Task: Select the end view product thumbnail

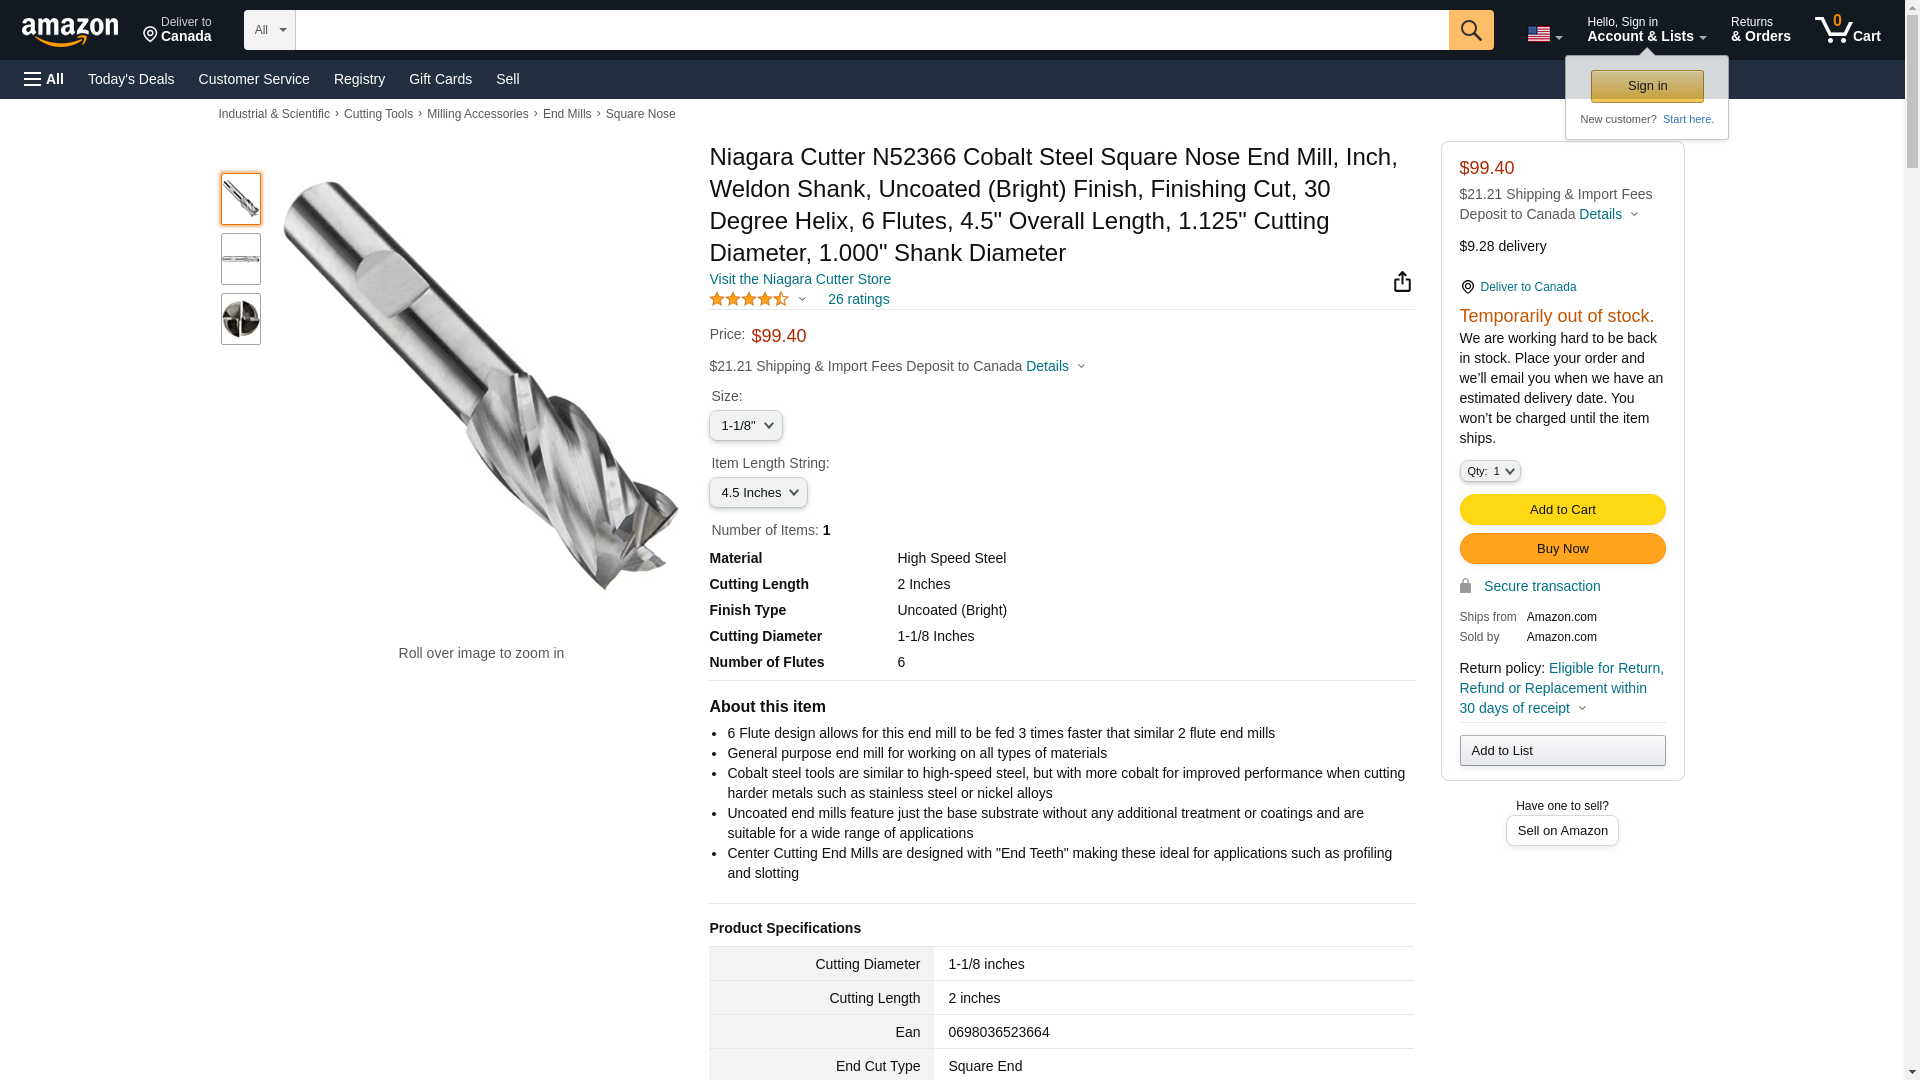Action: pyautogui.click(x=241, y=319)
